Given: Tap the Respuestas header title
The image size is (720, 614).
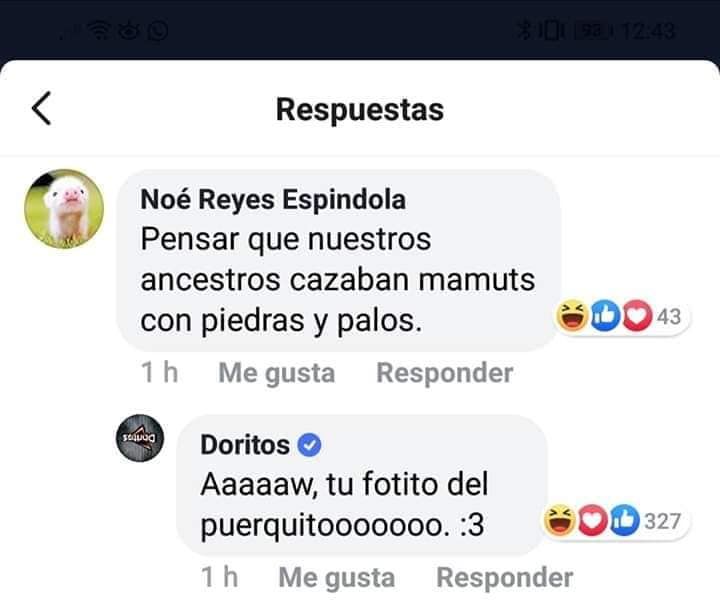Looking at the screenshot, I should click(360, 110).
